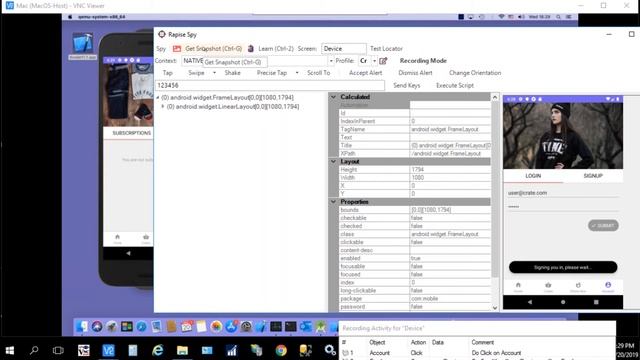The height and width of the screenshot is (360, 640).
Task: Open Siri in the Mac dock
Action: tap(97, 327)
